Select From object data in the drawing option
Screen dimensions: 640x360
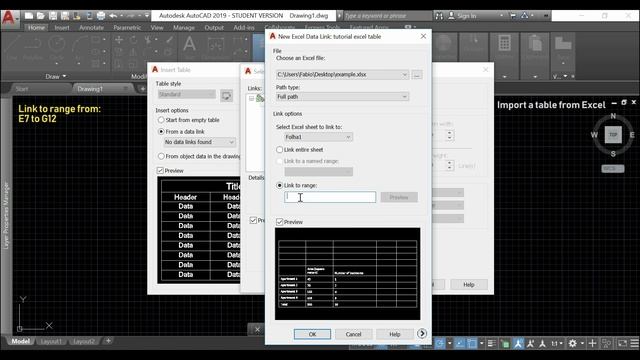coord(161,156)
